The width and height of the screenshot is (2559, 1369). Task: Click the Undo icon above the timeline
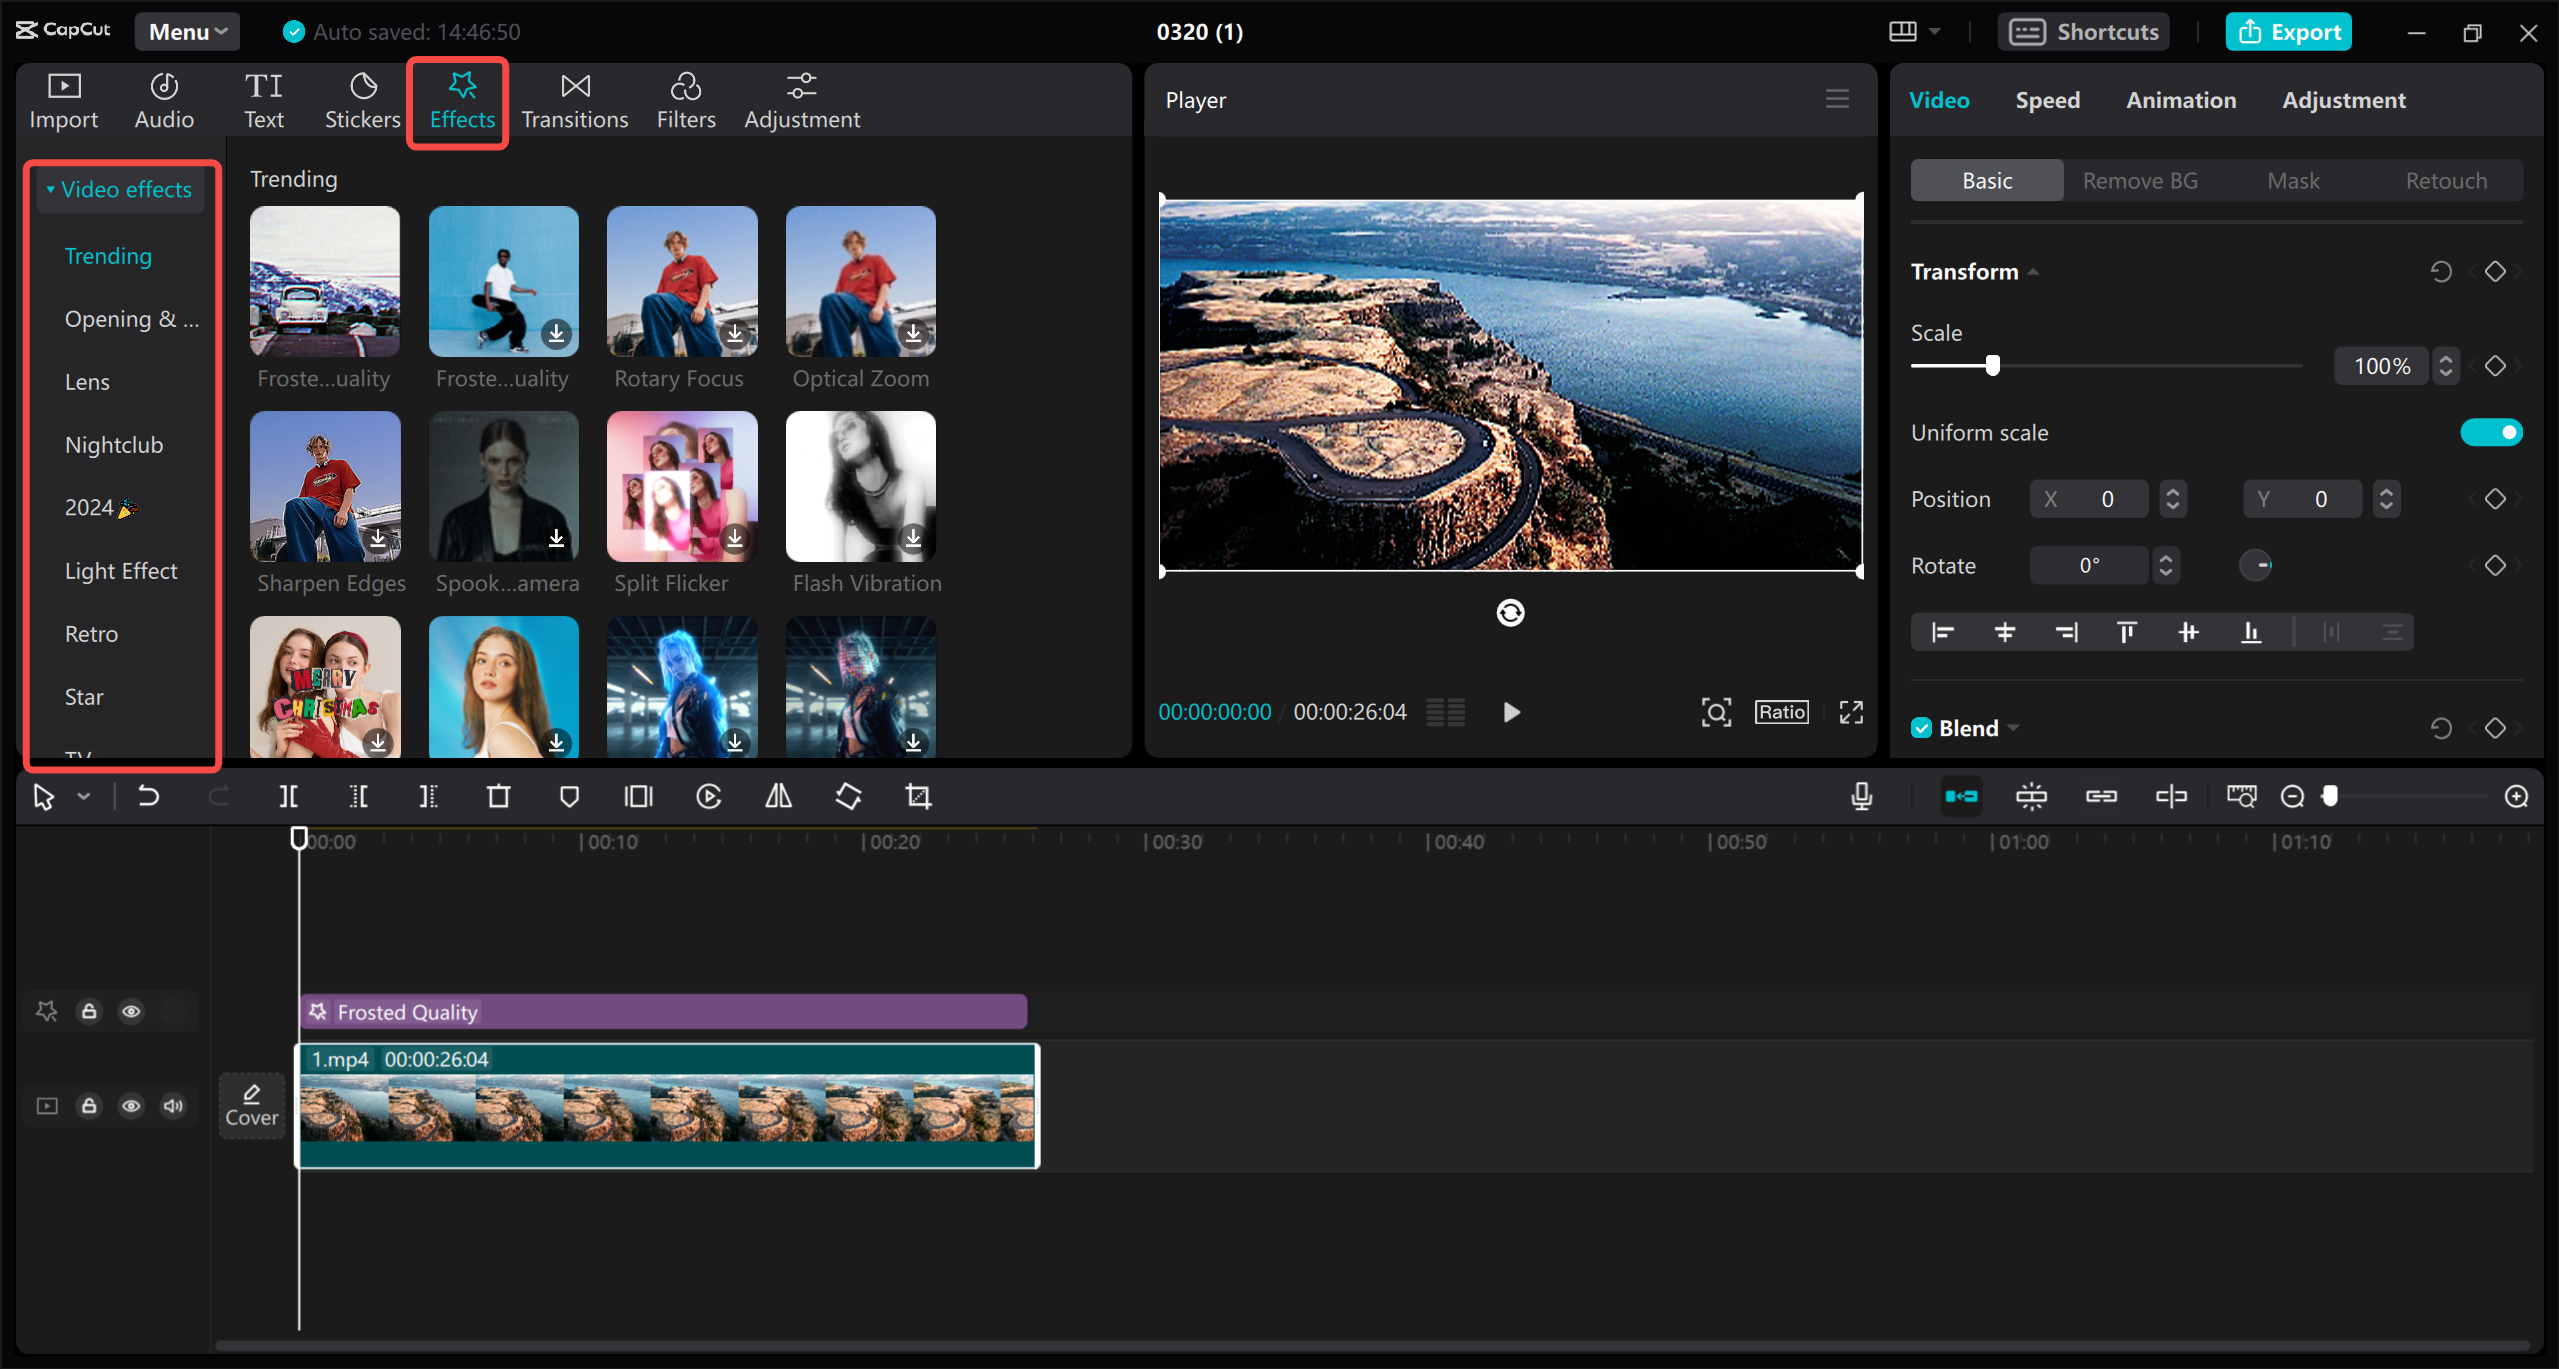pos(148,796)
